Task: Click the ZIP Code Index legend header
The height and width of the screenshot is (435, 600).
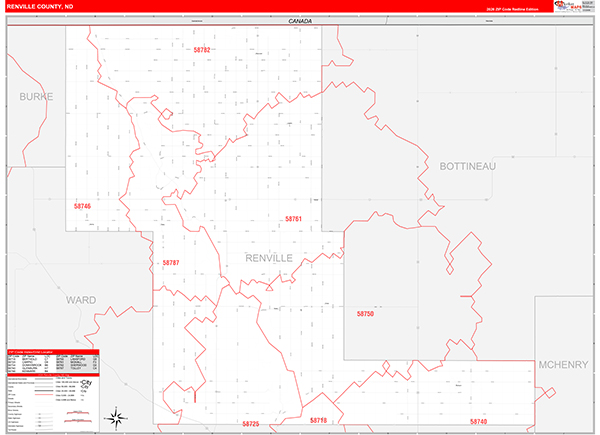Action: coord(53,352)
